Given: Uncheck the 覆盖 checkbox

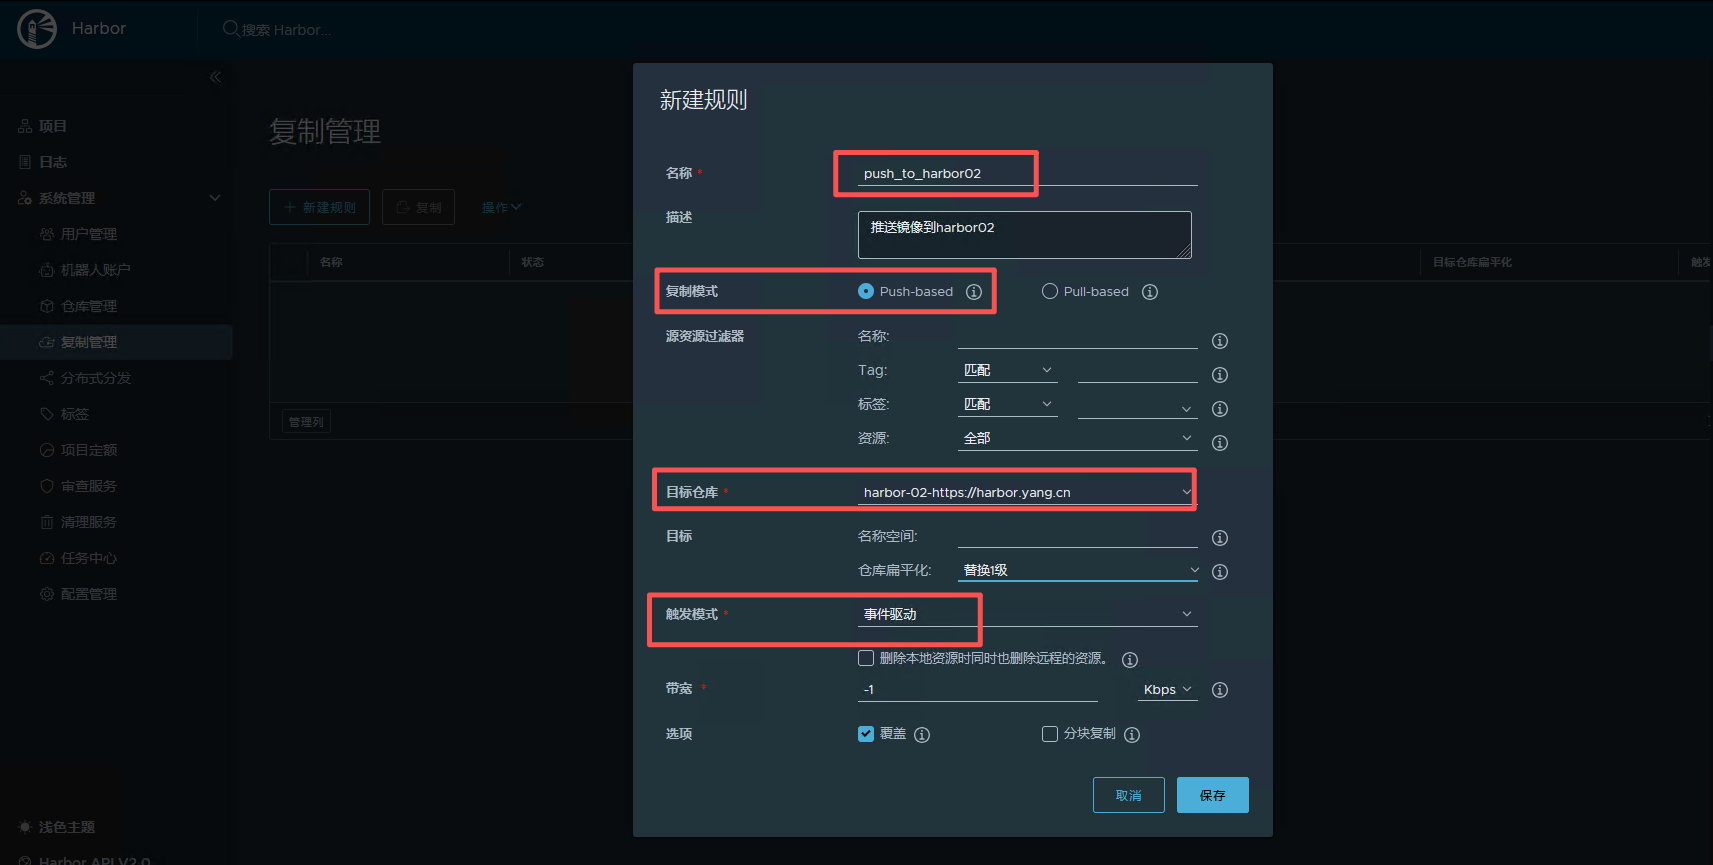Looking at the screenshot, I should tap(866, 734).
